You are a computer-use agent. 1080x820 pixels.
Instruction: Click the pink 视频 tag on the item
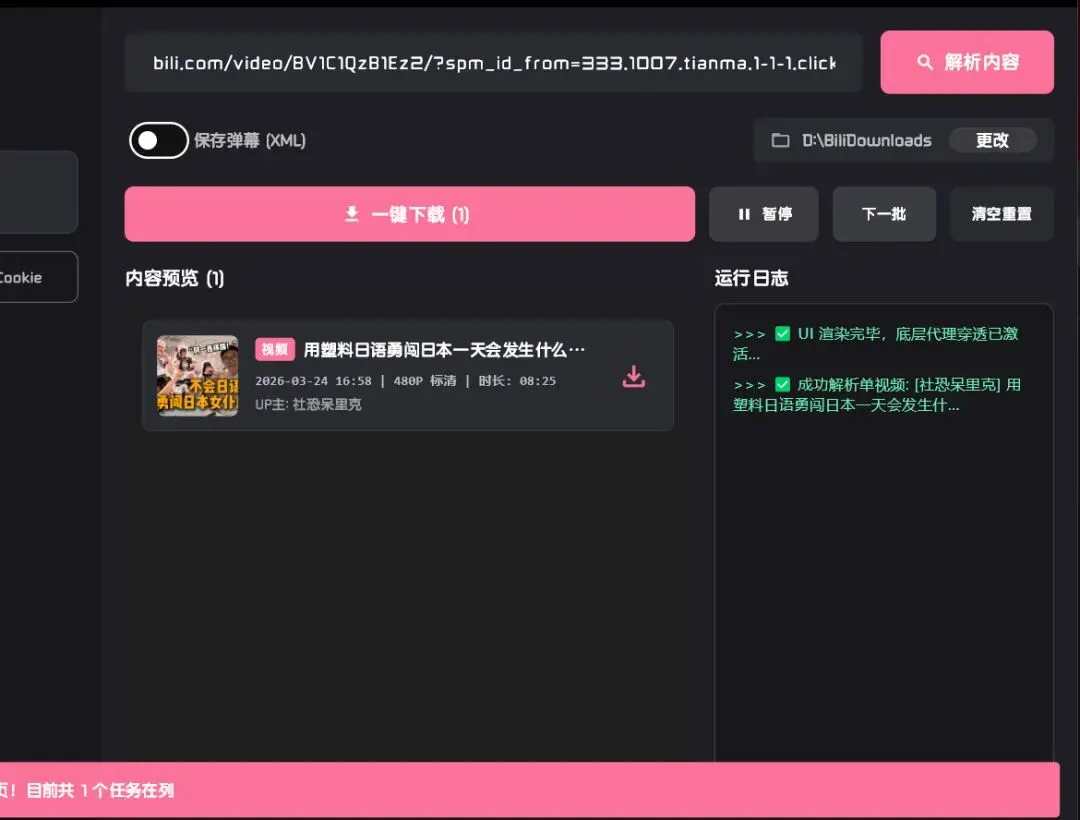[x=275, y=350]
